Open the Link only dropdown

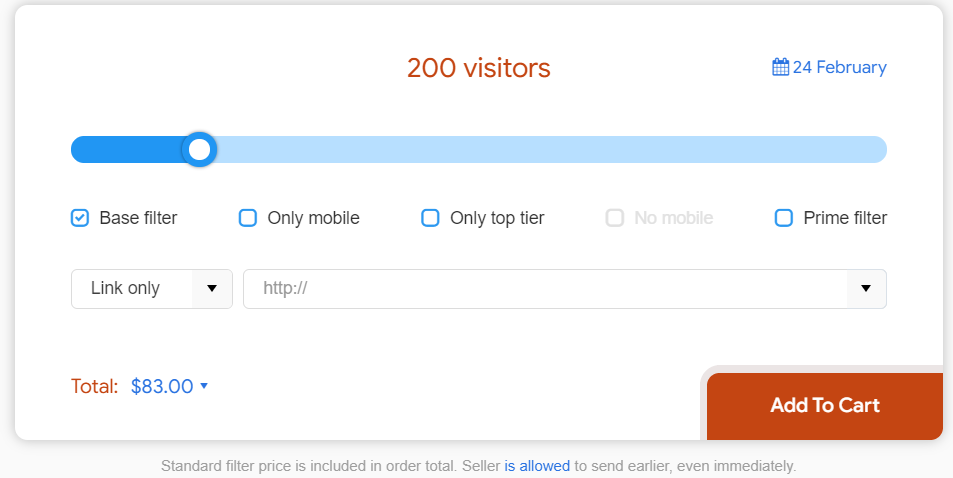coord(152,289)
